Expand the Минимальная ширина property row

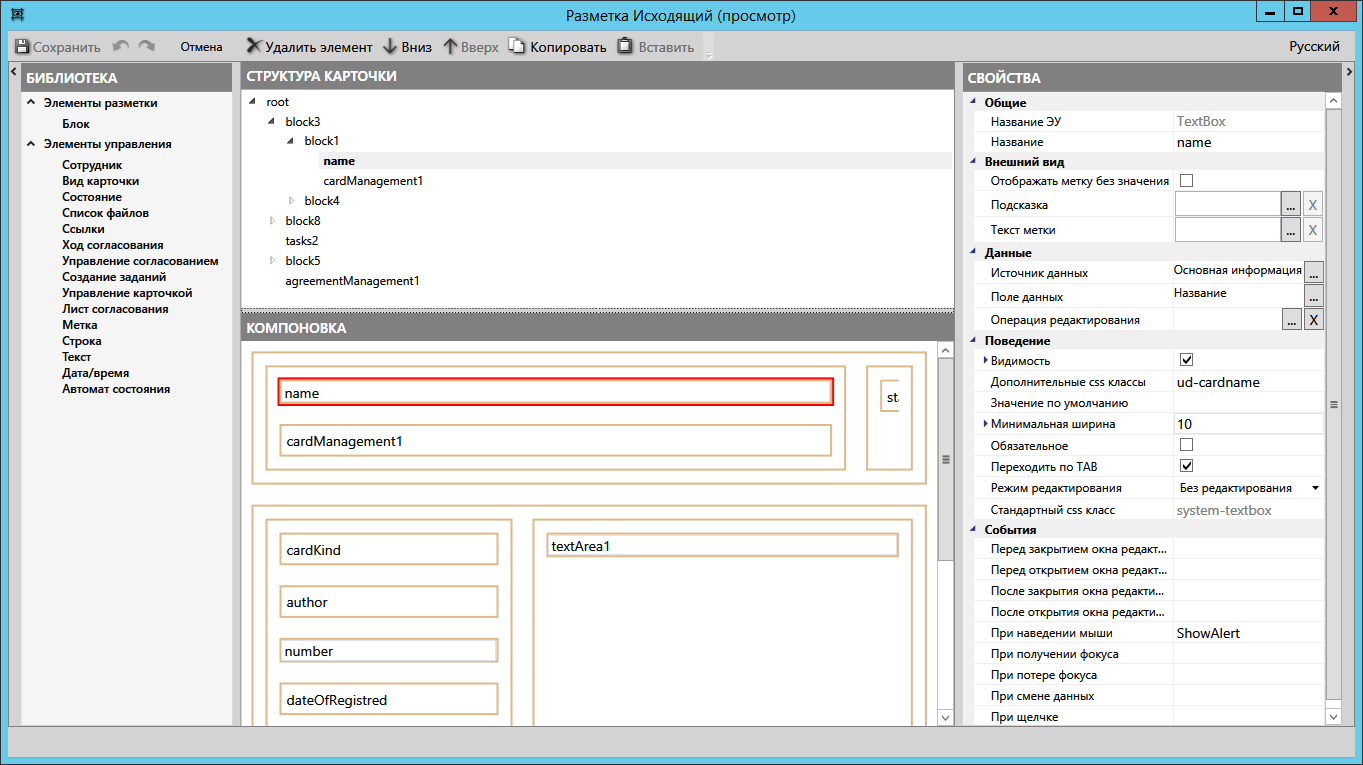tap(986, 424)
